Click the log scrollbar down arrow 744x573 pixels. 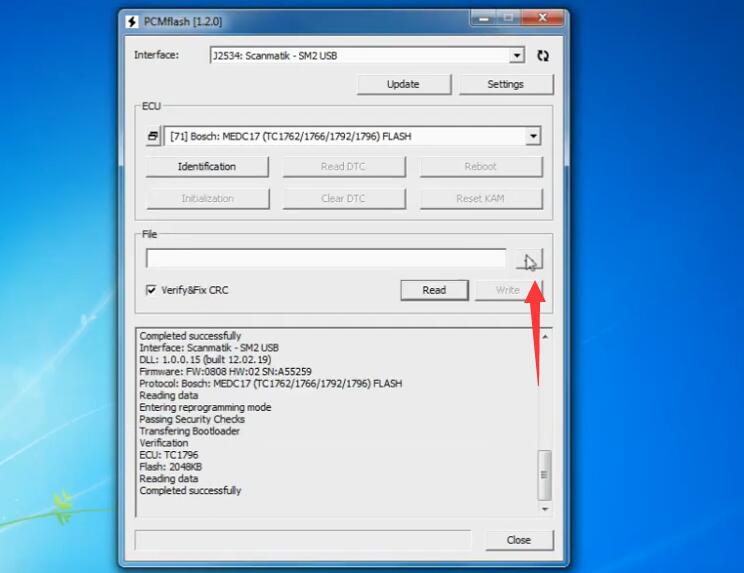(x=545, y=508)
